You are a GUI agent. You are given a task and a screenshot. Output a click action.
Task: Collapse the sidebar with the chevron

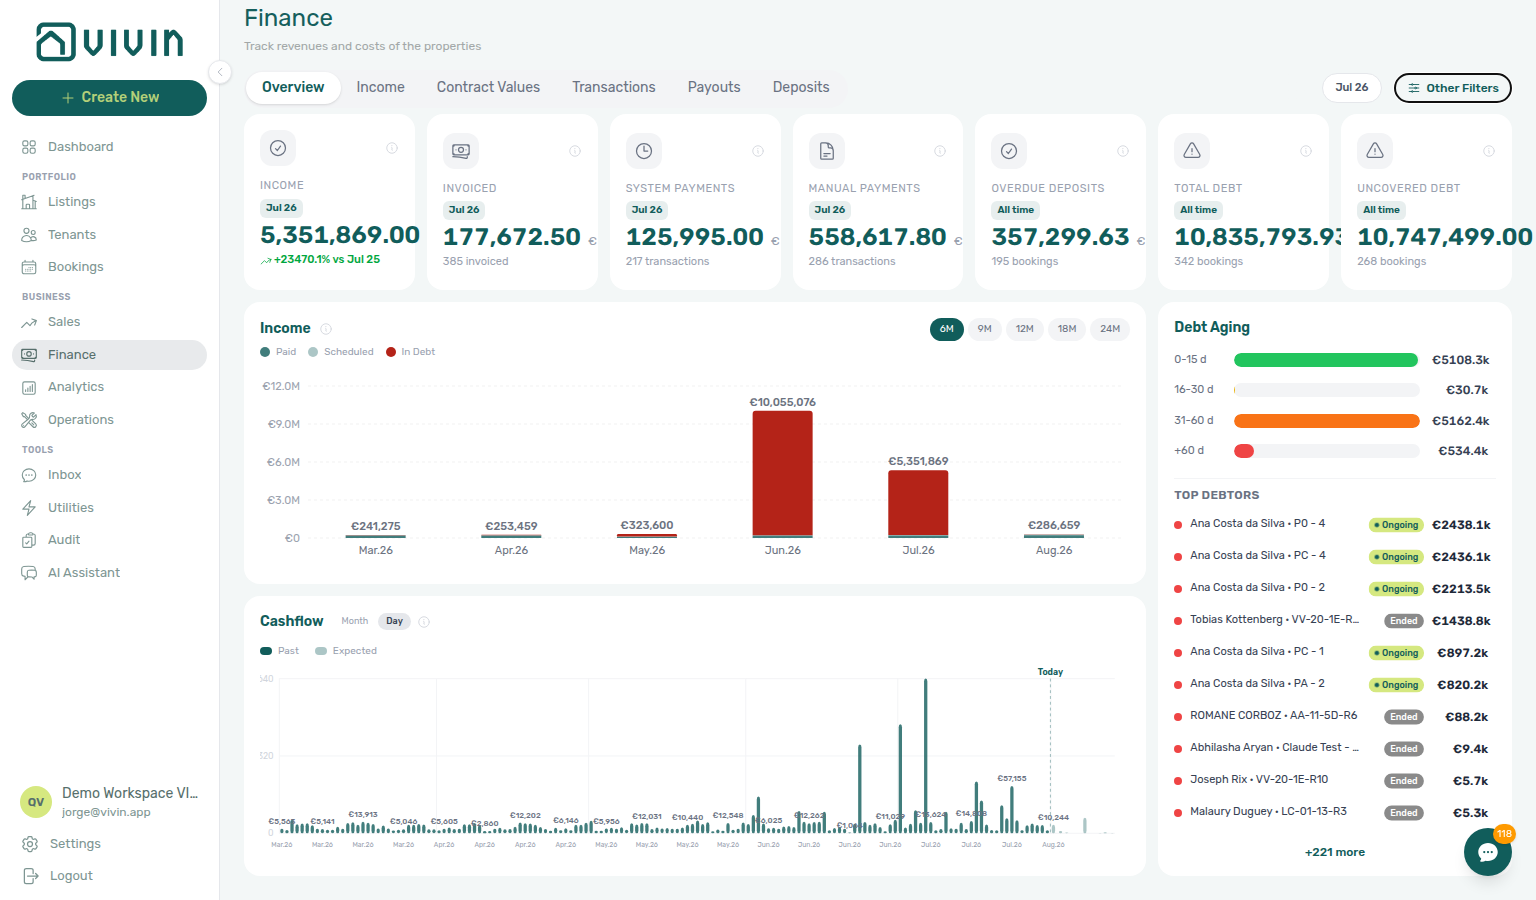(220, 72)
